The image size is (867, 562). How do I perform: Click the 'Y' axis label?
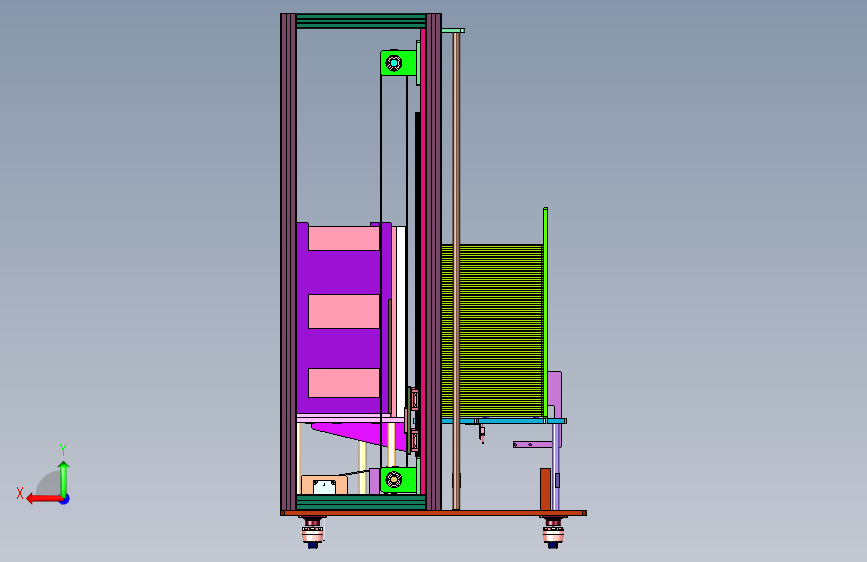[x=63, y=449]
